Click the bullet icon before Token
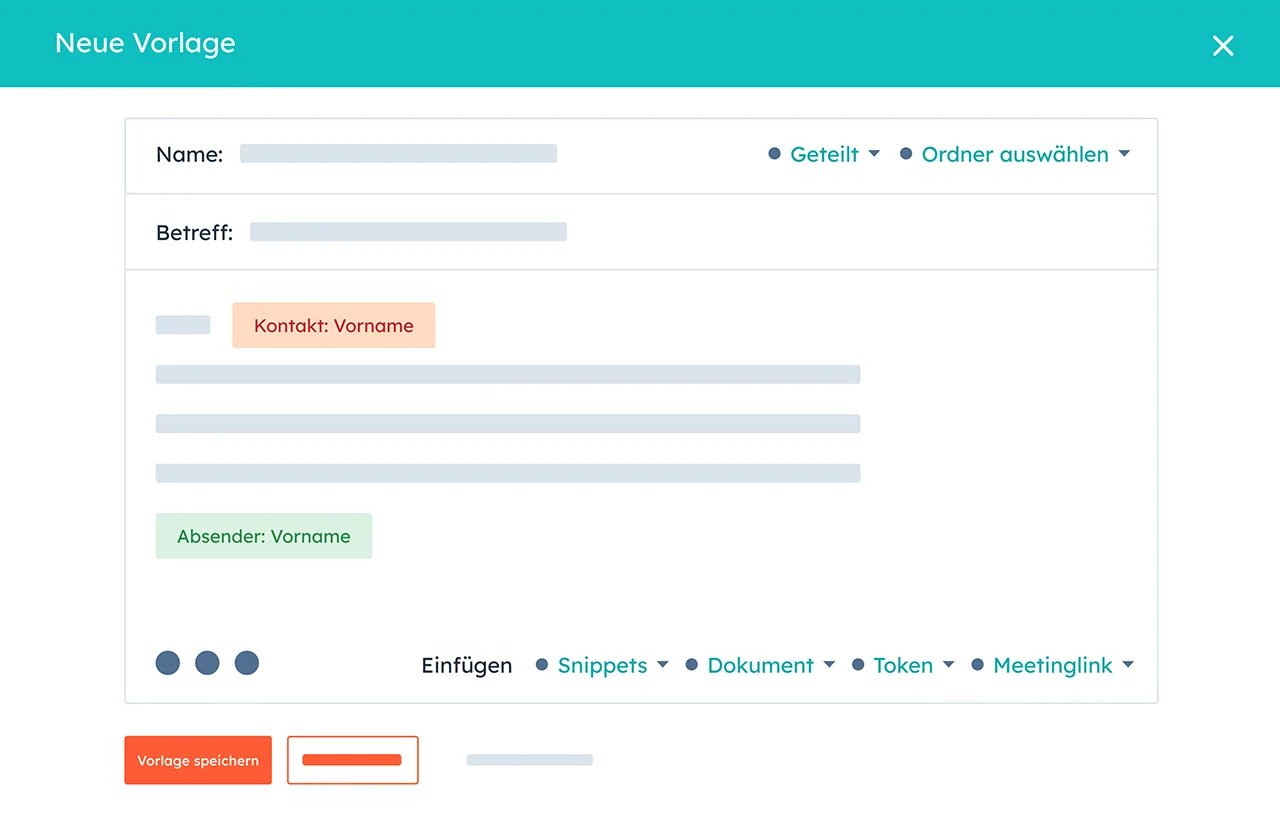The height and width of the screenshot is (813, 1280). [858, 664]
